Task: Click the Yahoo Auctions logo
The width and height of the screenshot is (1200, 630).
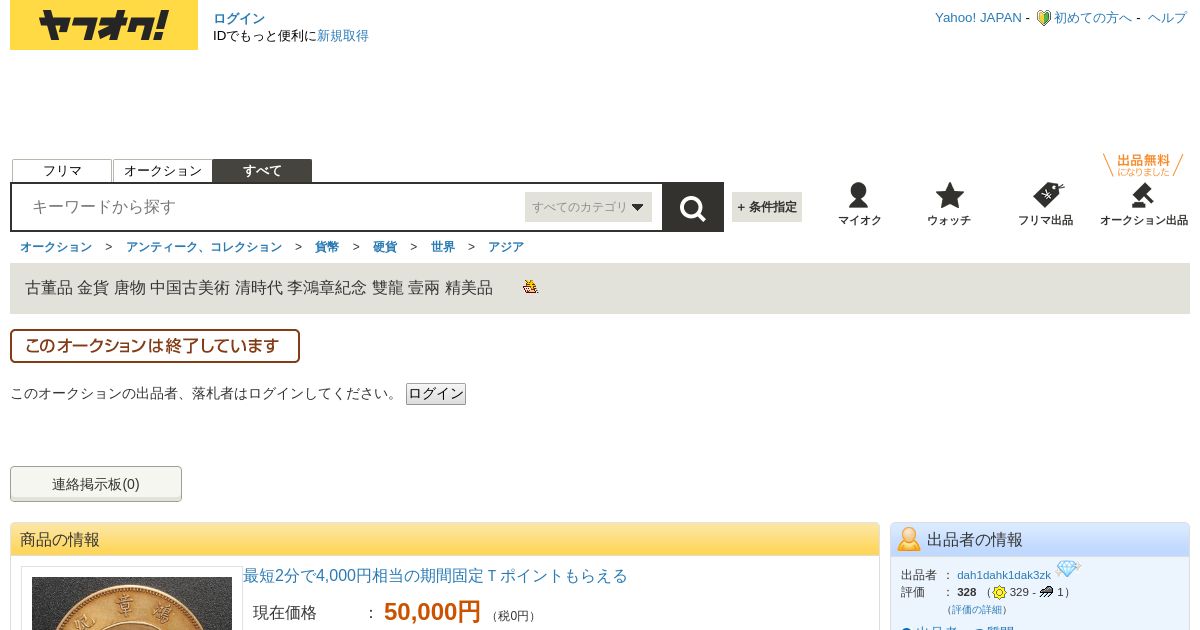Action: pyautogui.click(x=104, y=25)
